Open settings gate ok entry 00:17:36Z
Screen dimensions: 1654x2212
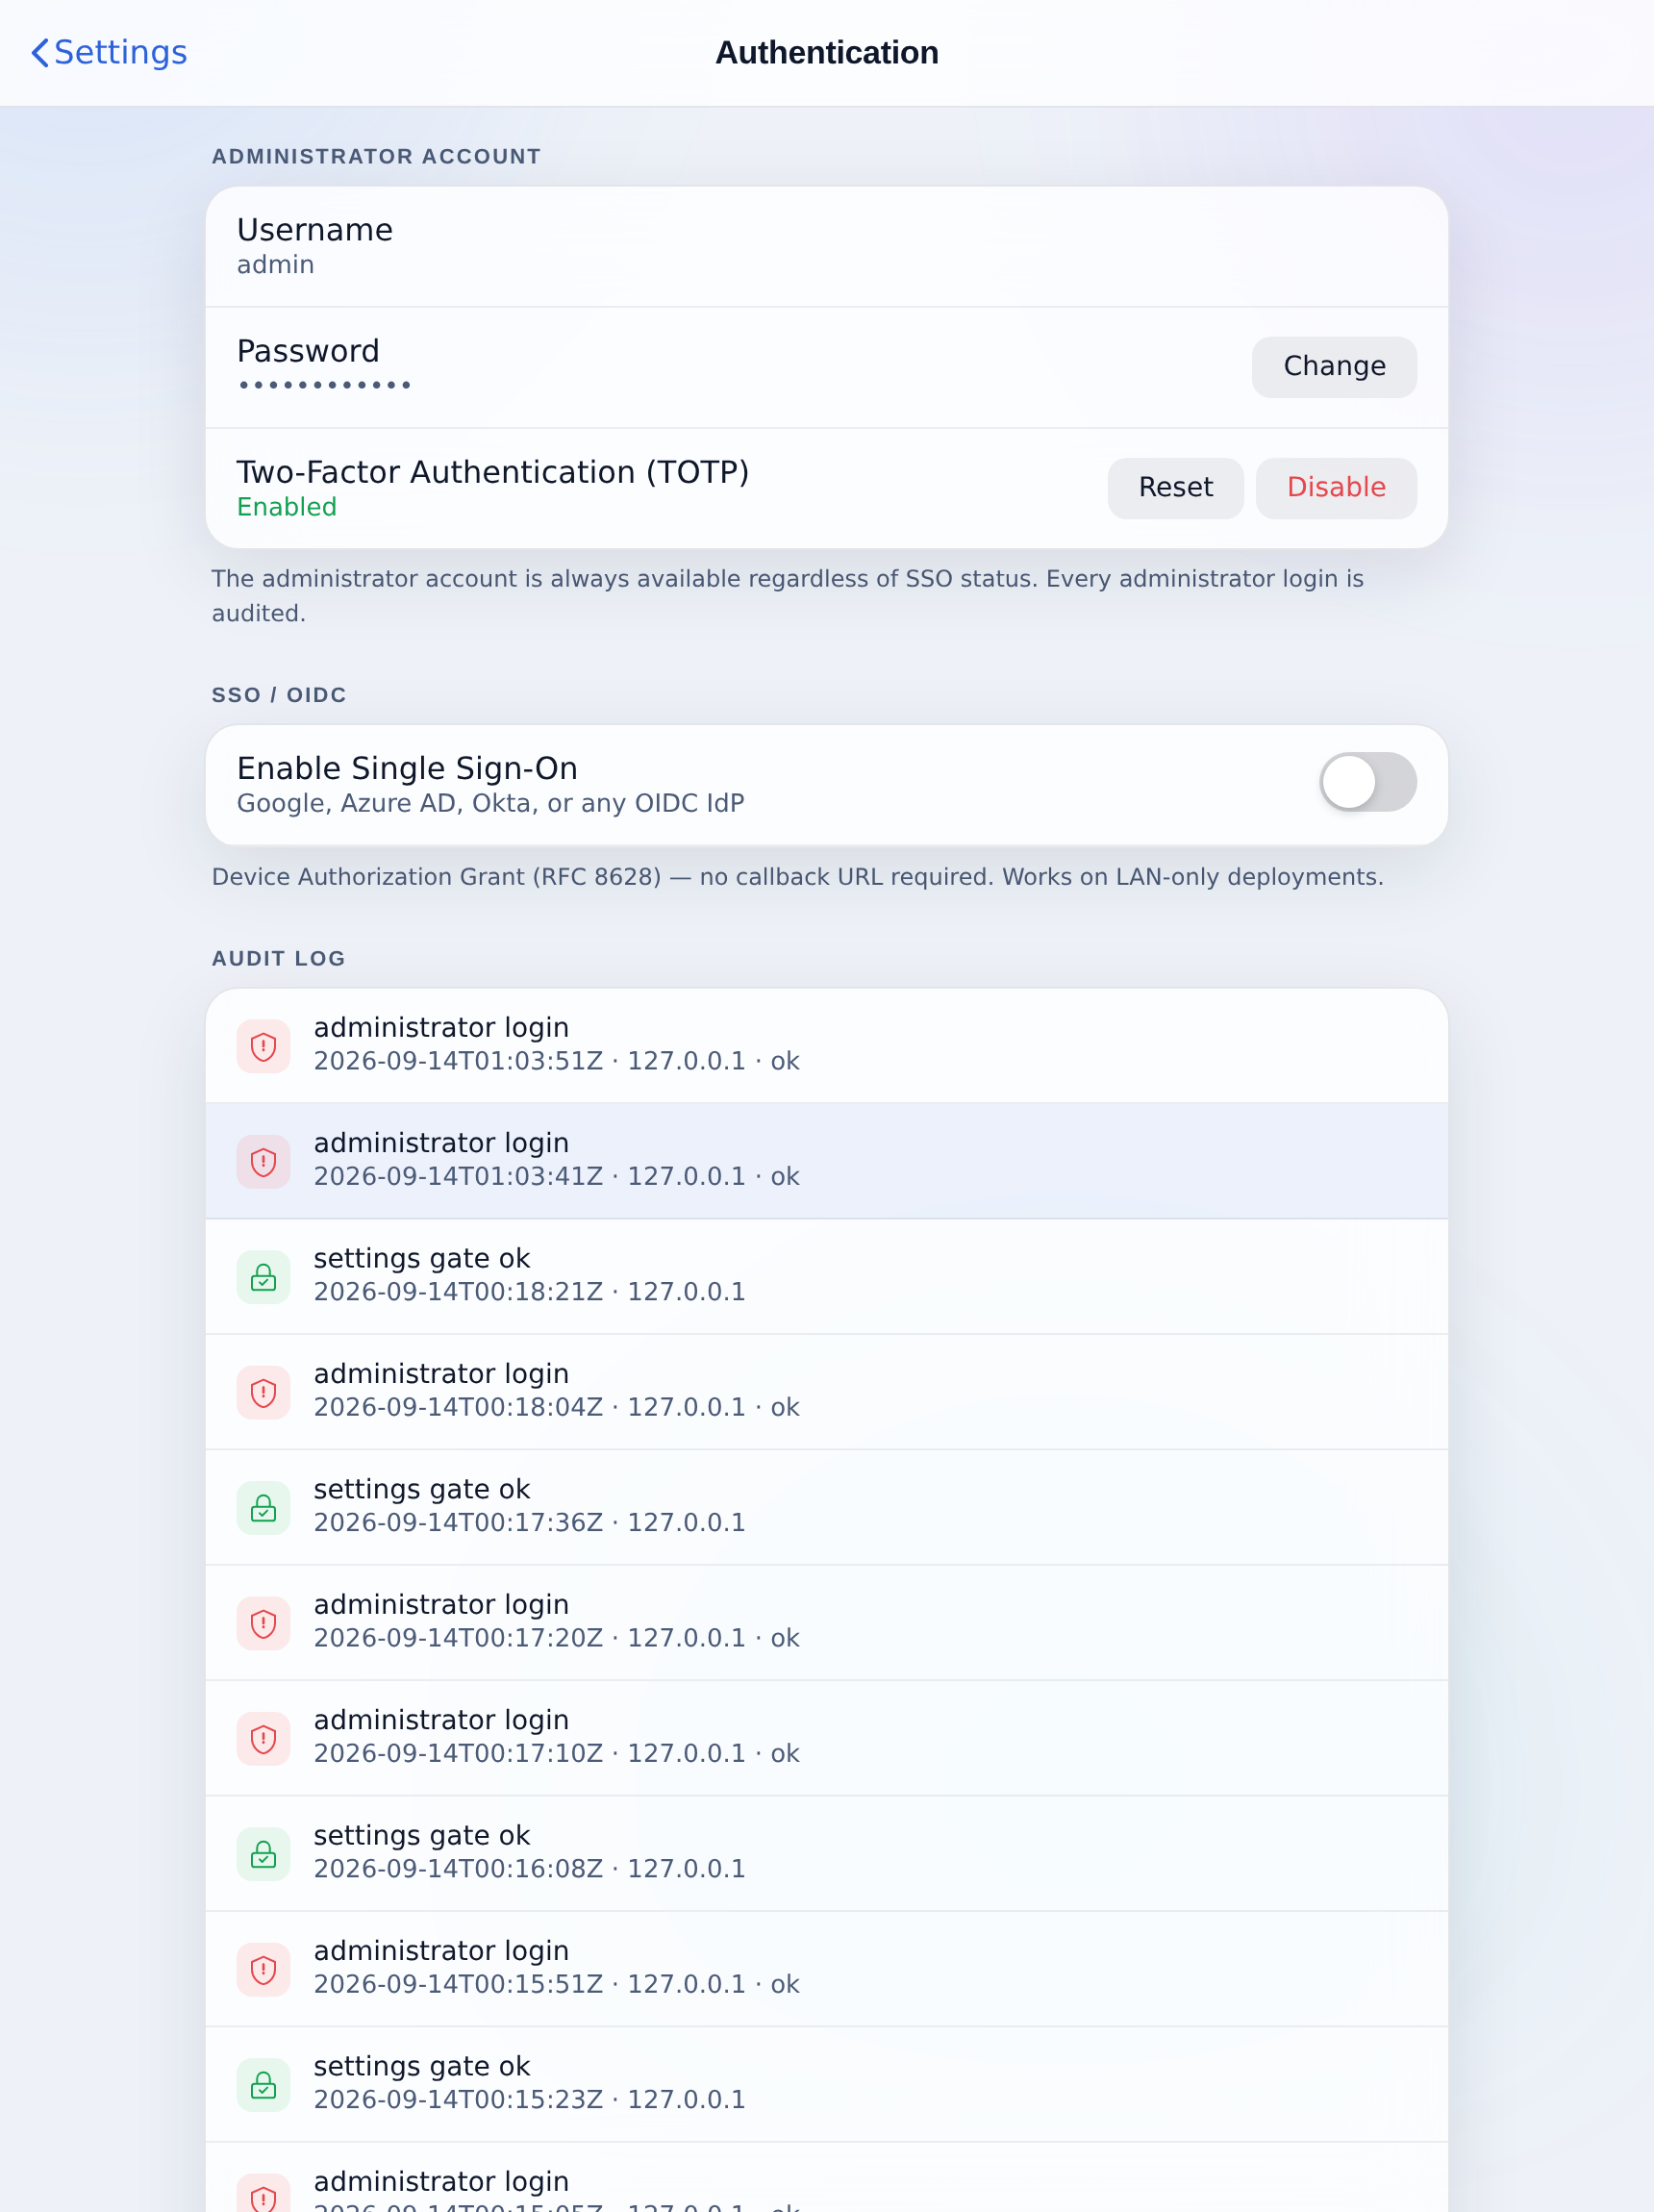tap(826, 1508)
